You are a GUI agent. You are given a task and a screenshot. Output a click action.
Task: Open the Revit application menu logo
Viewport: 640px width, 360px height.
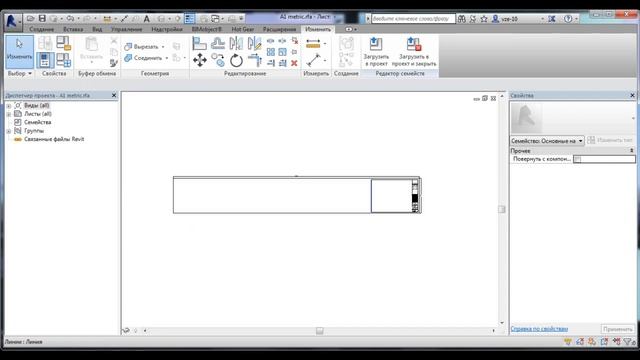[x=12, y=21]
